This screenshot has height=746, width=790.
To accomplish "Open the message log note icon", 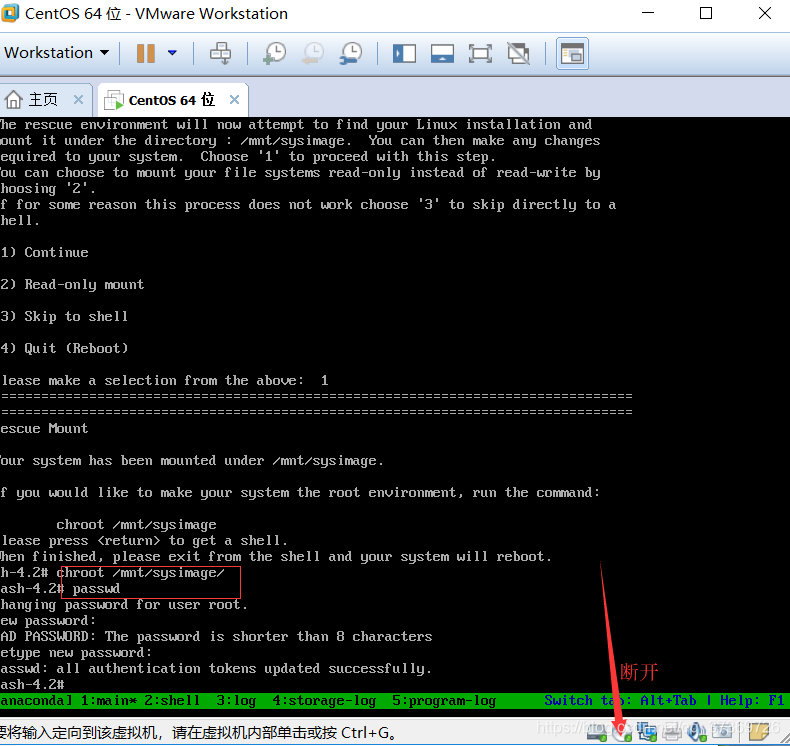I will tap(759, 731).
